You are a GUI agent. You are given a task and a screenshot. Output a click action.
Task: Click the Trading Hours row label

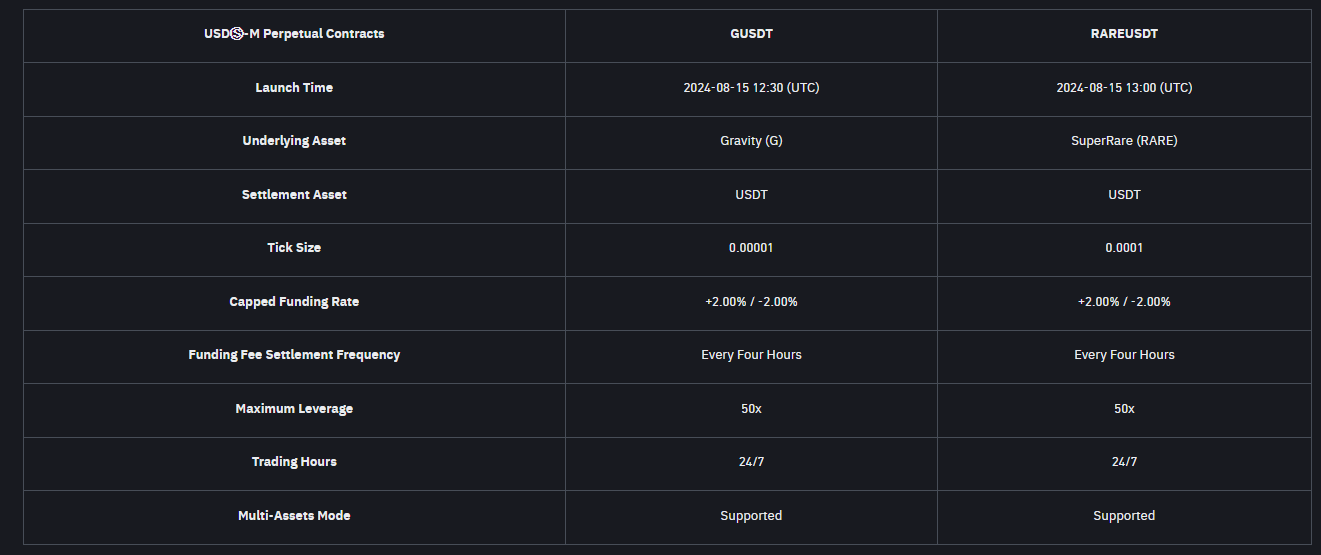click(294, 462)
